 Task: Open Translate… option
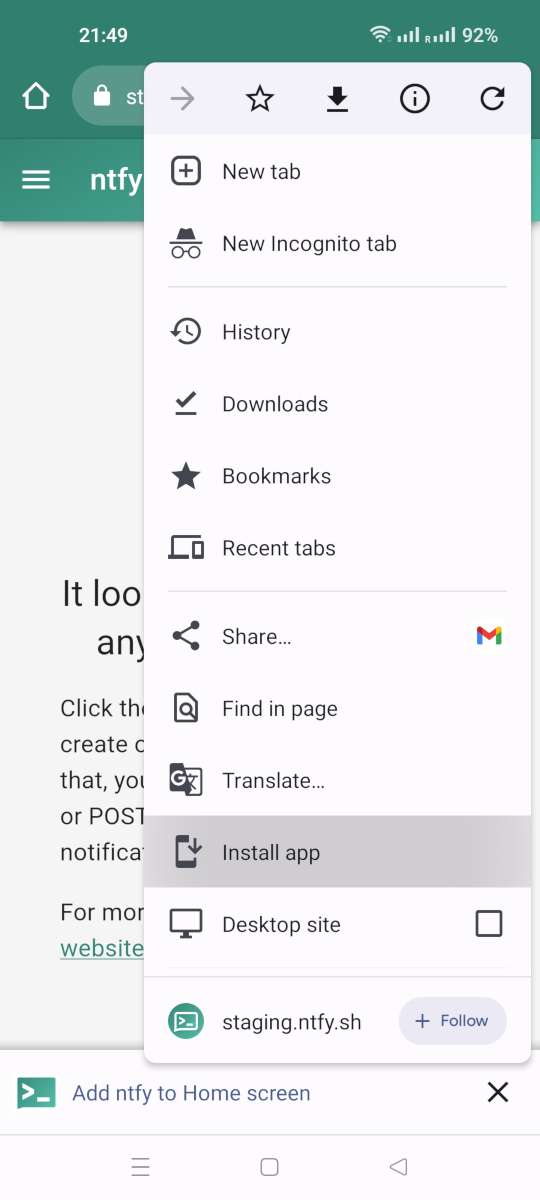point(337,781)
